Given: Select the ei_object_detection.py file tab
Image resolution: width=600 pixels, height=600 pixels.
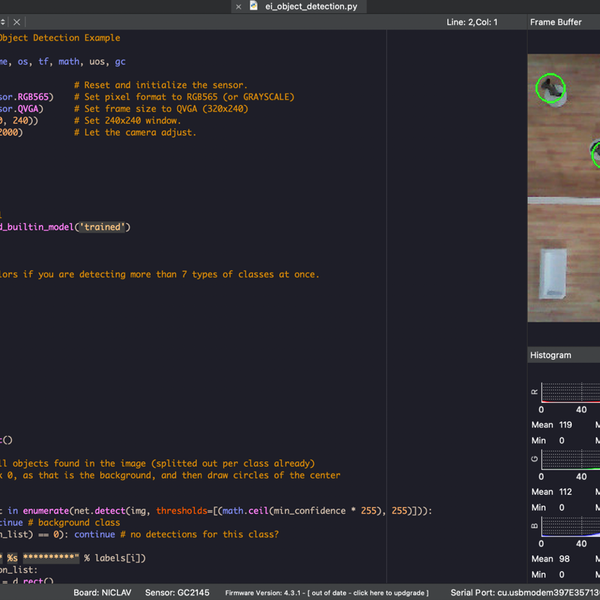Looking at the screenshot, I should (310, 6).
